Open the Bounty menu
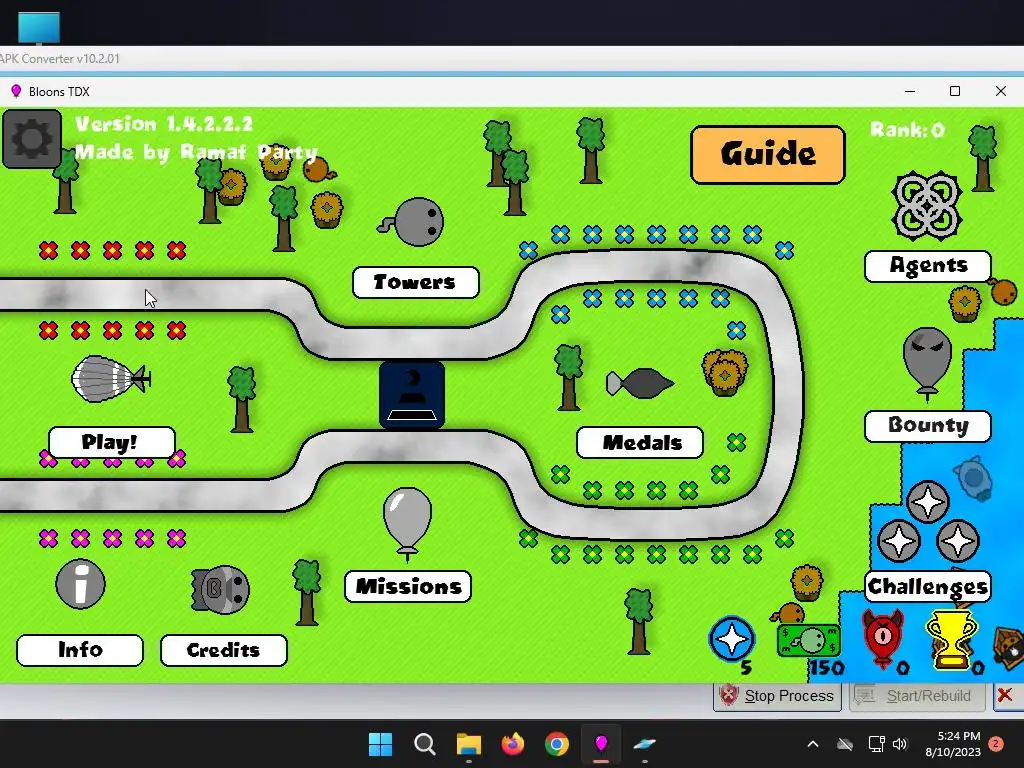Viewport: 1024px width, 768px height. [927, 426]
